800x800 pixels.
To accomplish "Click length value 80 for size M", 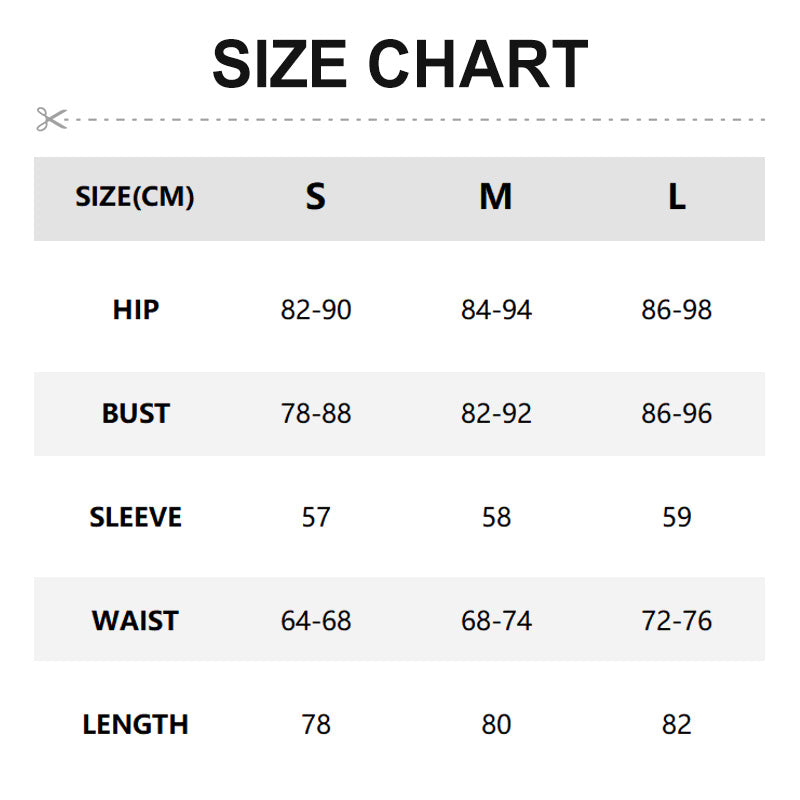I will coord(496,724).
